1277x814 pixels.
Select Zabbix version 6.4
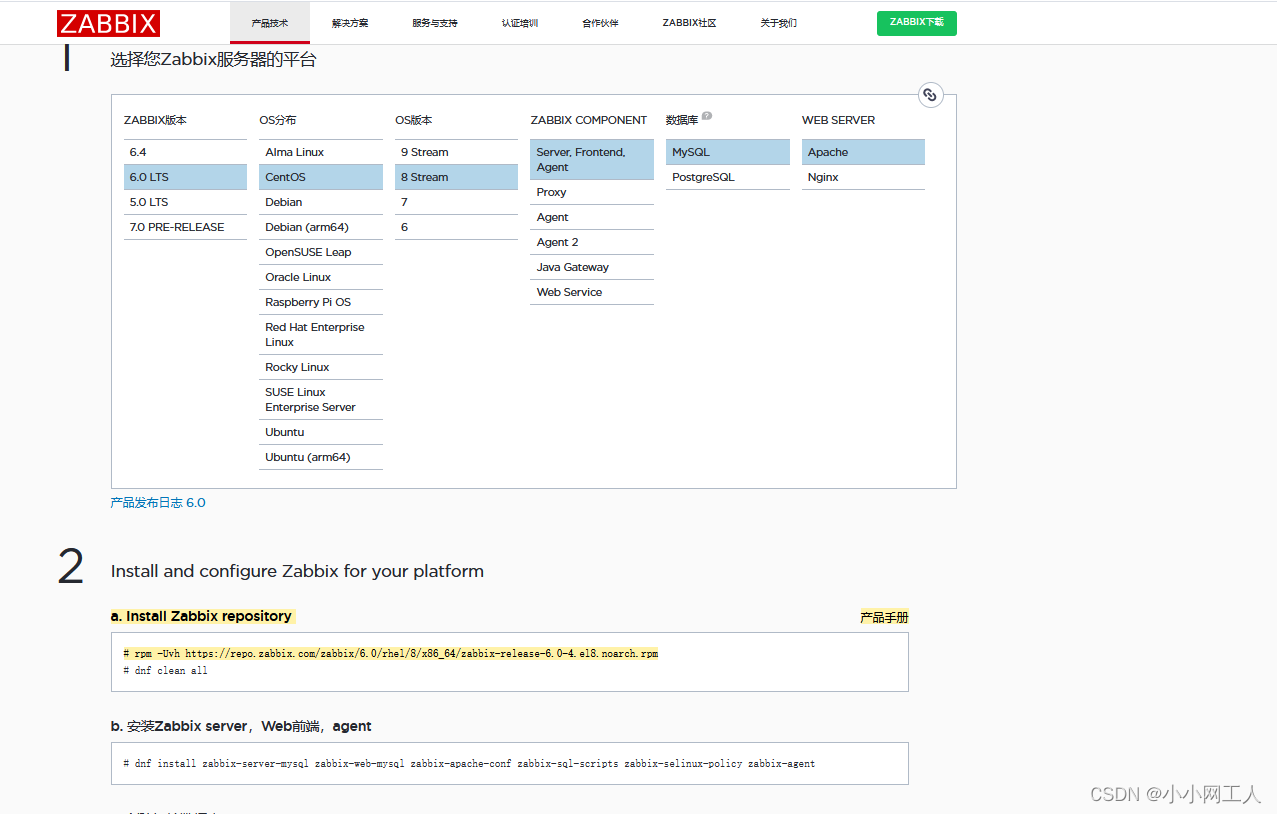click(185, 152)
